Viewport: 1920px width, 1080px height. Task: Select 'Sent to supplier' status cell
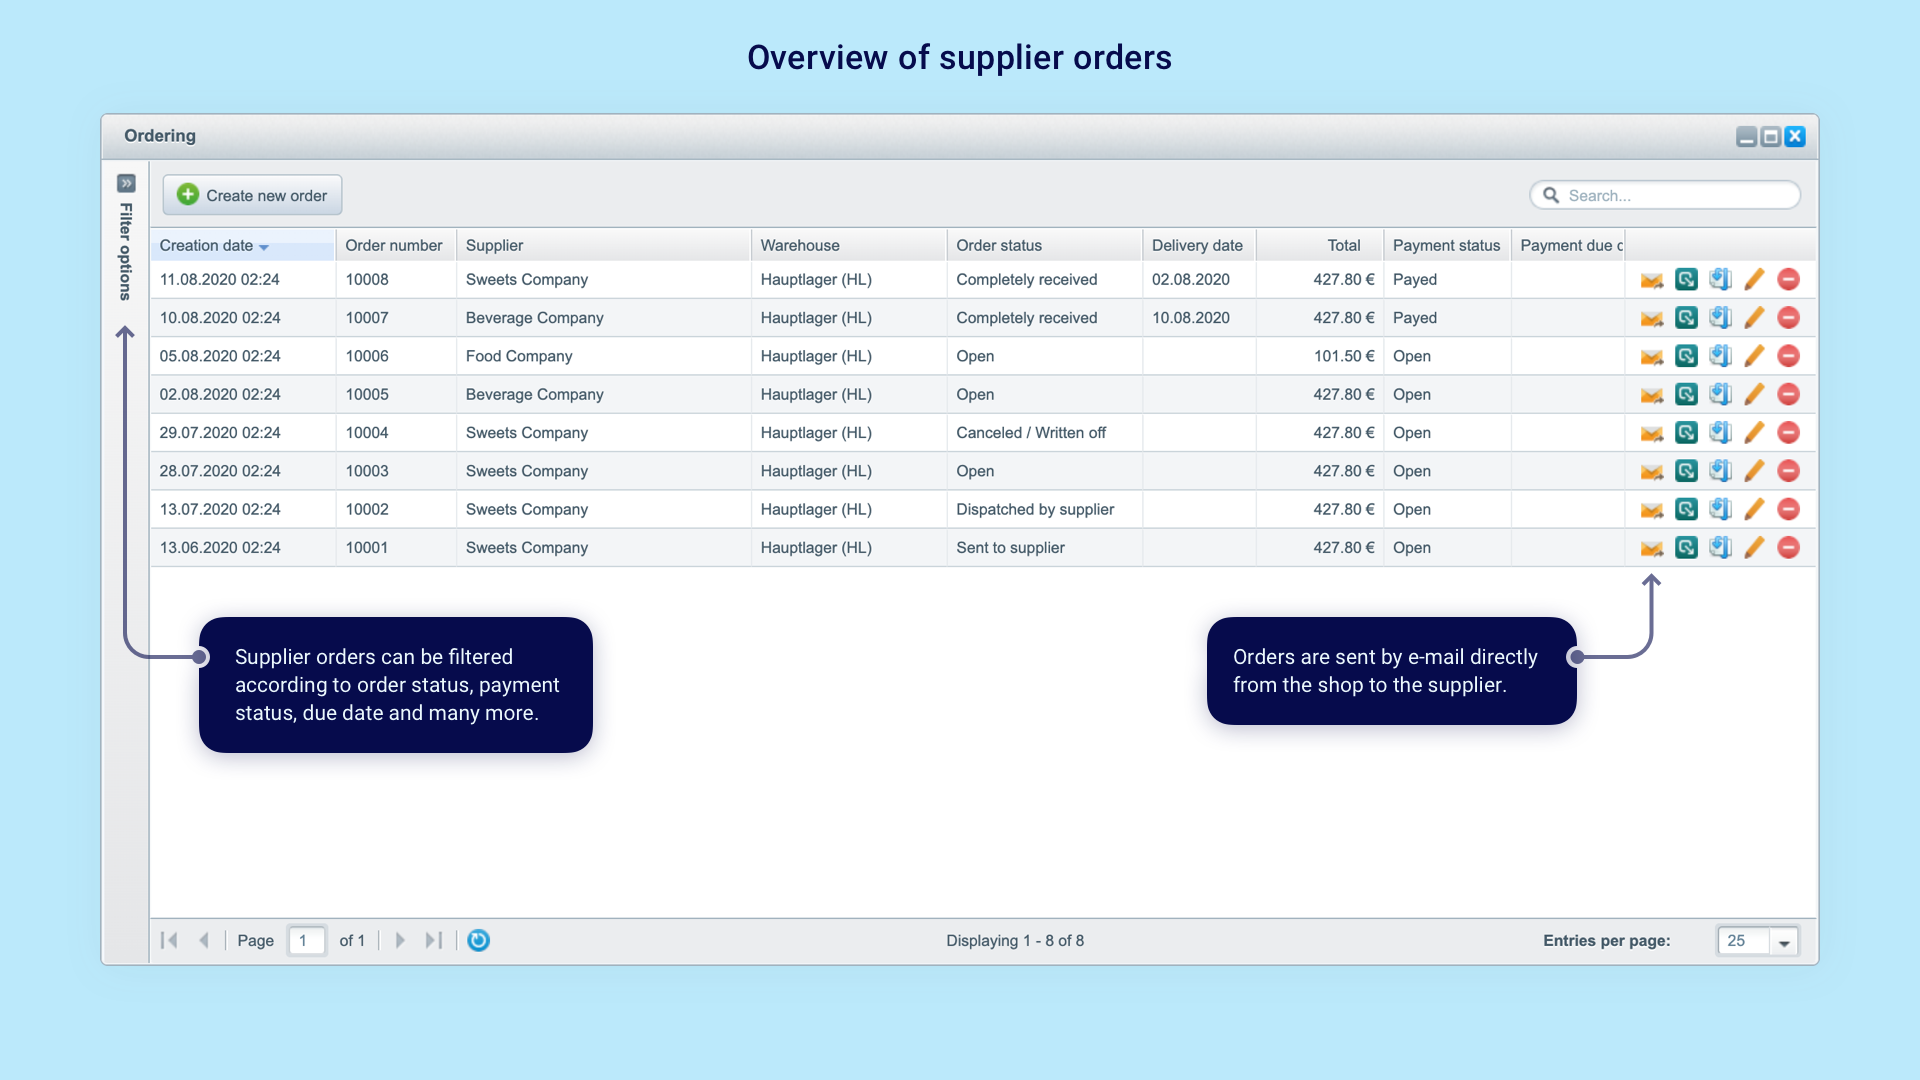click(1044, 548)
